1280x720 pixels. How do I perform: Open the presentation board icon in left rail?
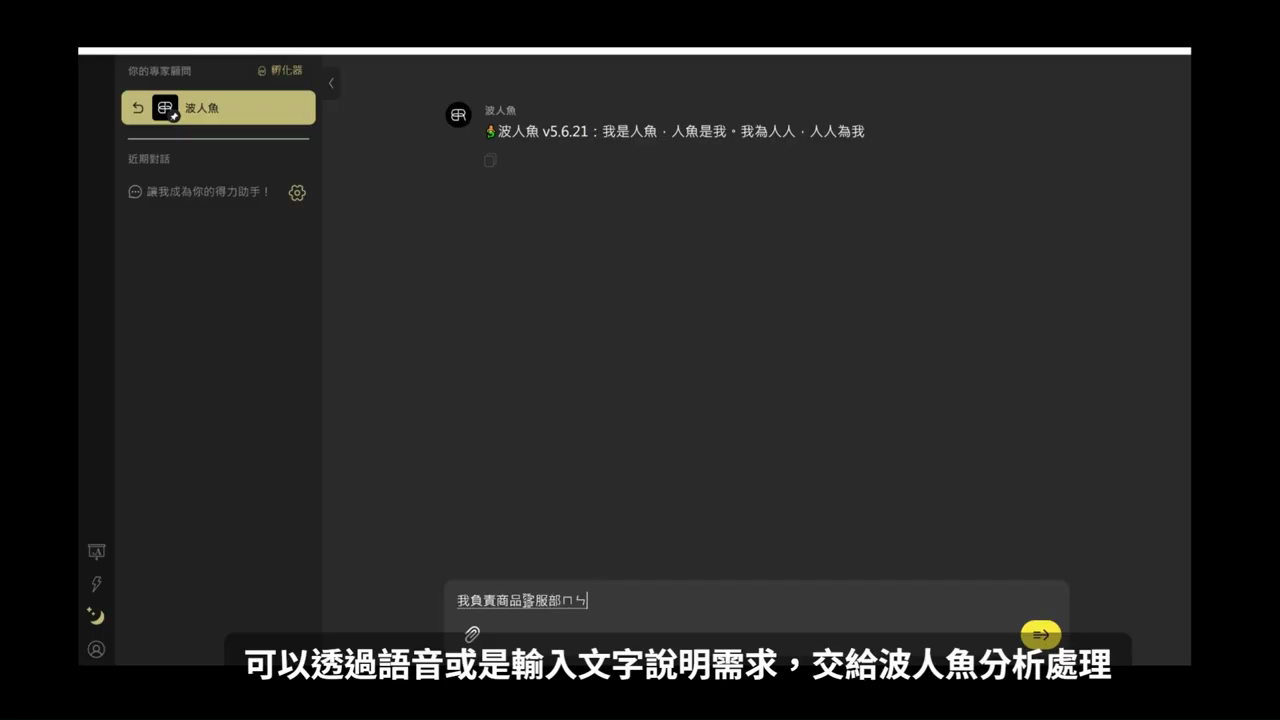pos(96,551)
